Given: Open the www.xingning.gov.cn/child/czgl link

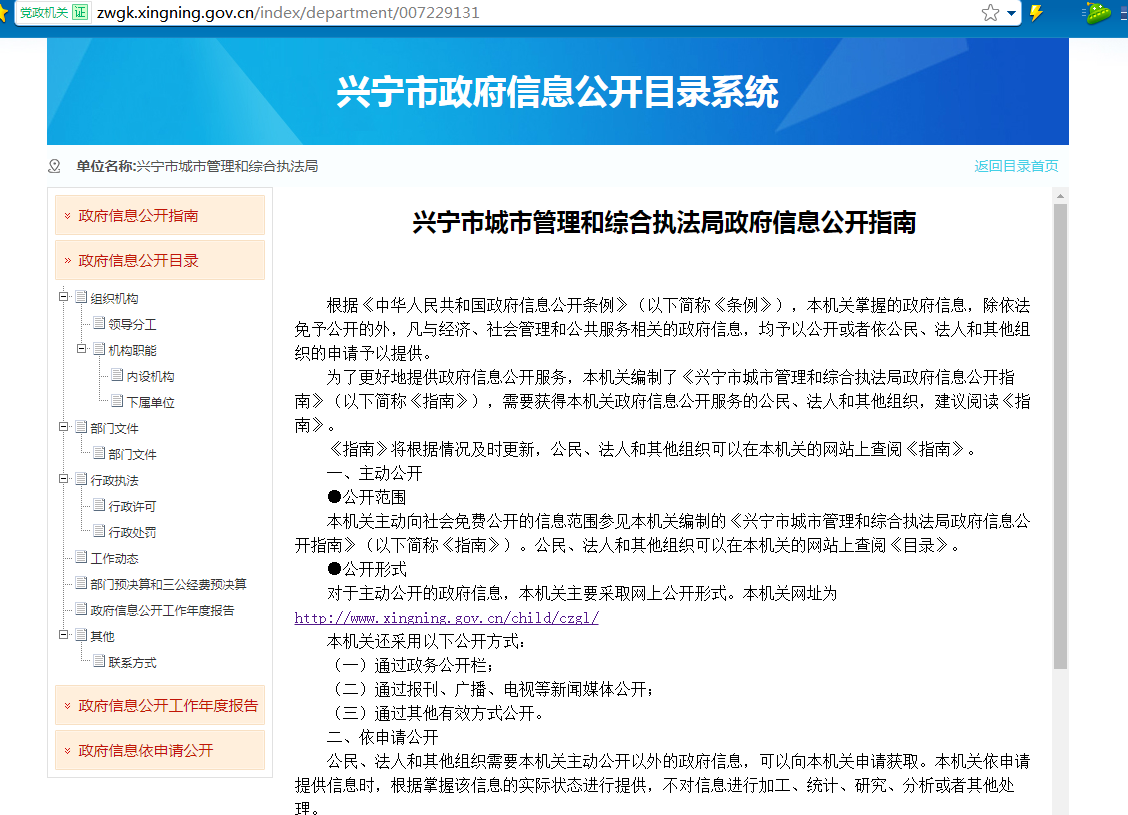Looking at the screenshot, I should (447, 618).
